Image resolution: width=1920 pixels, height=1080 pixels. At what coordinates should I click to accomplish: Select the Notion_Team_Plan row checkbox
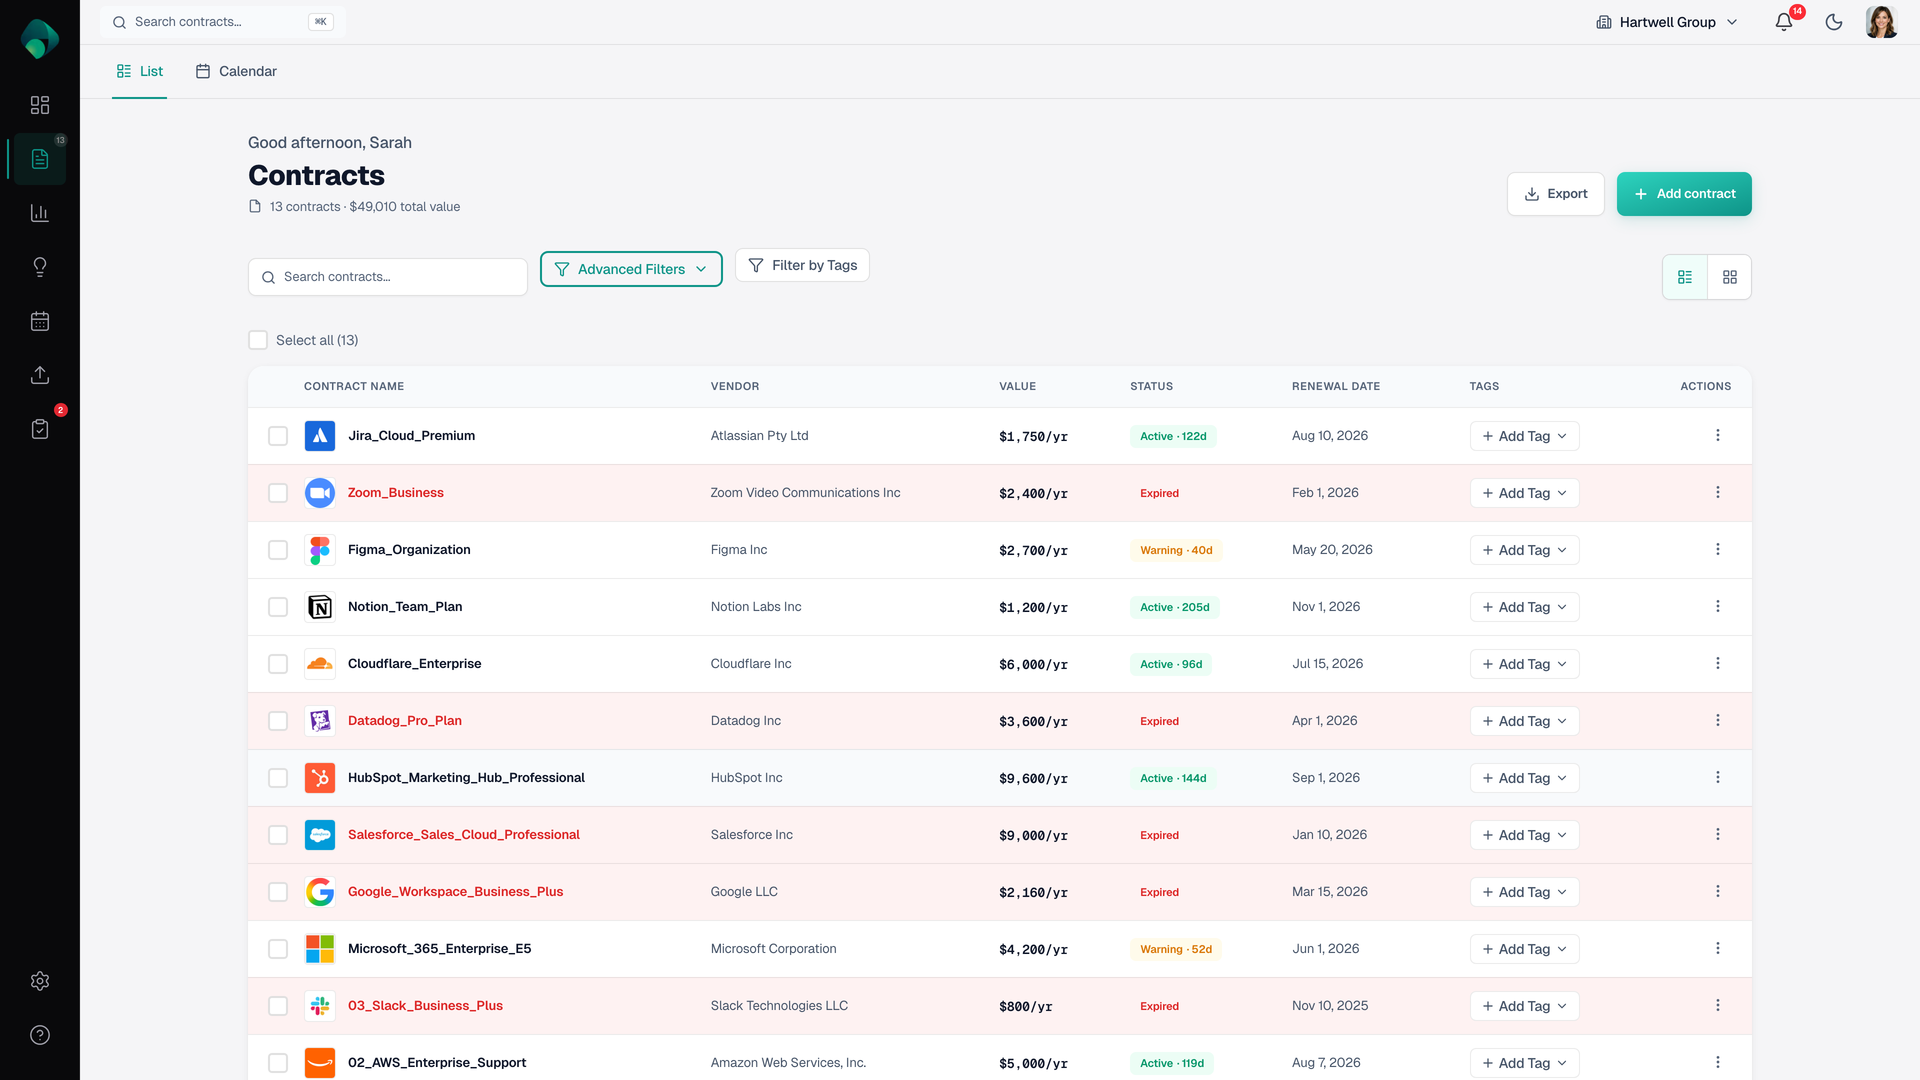278,607
